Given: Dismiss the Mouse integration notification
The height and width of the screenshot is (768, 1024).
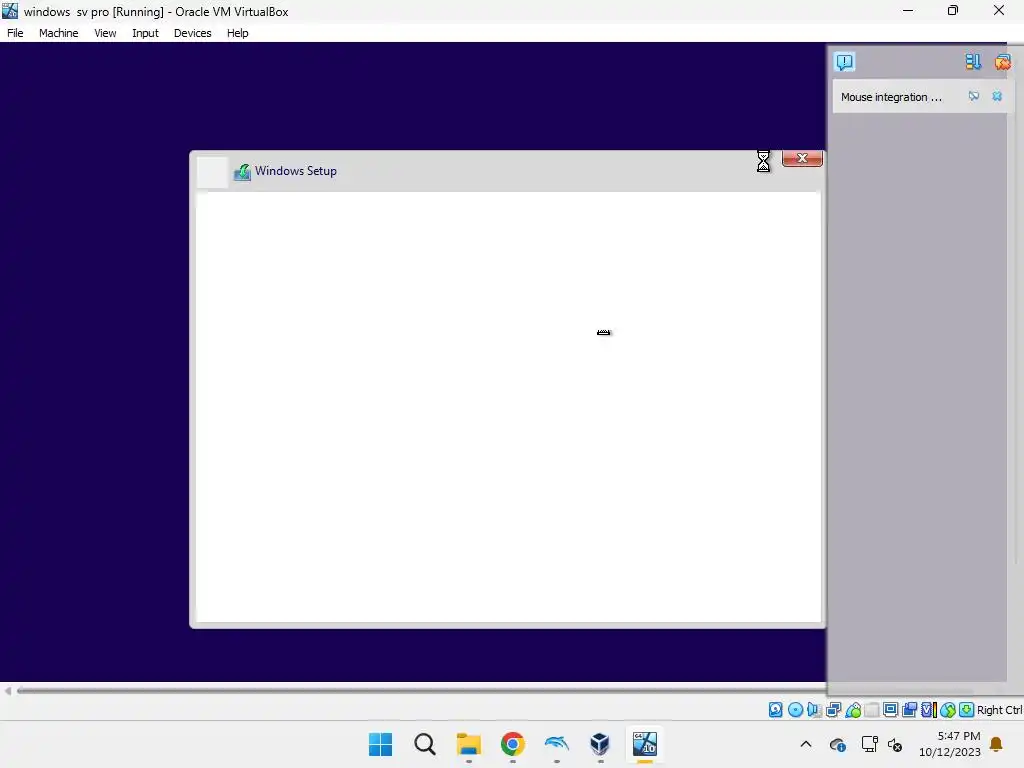Looking at the screenshot, I should [997, 96].
